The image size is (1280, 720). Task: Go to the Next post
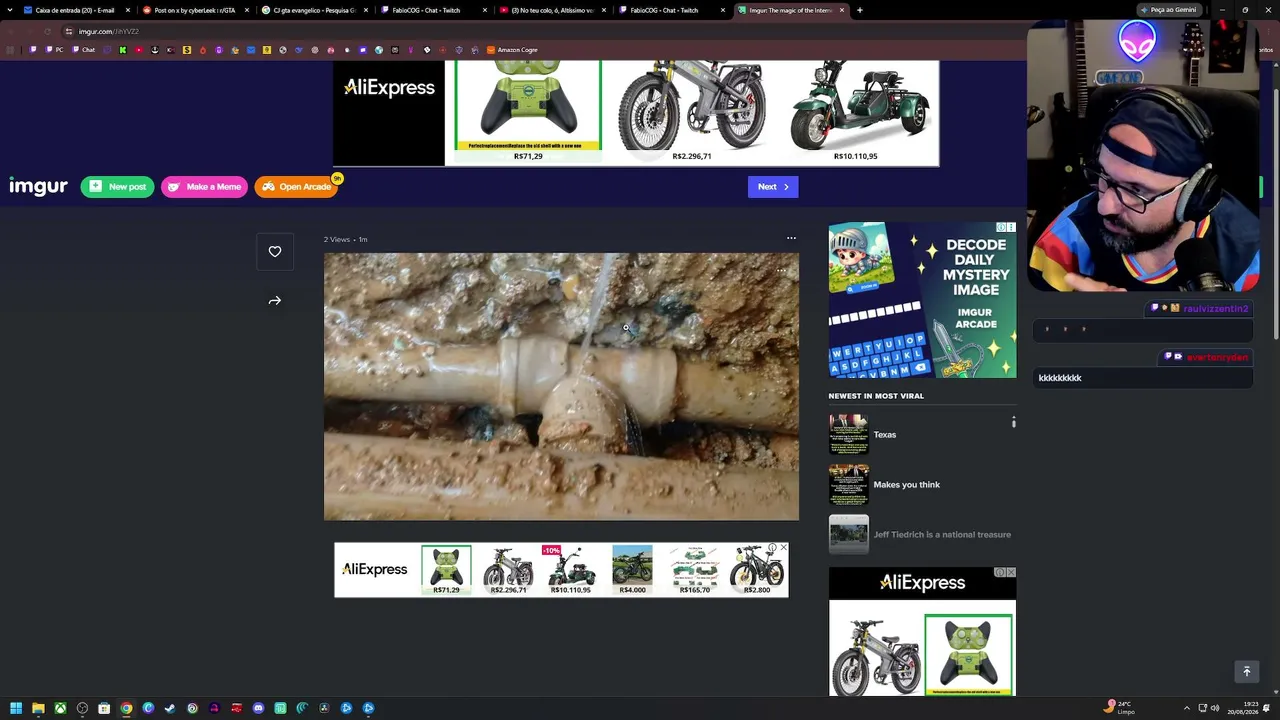pos(773,187)
